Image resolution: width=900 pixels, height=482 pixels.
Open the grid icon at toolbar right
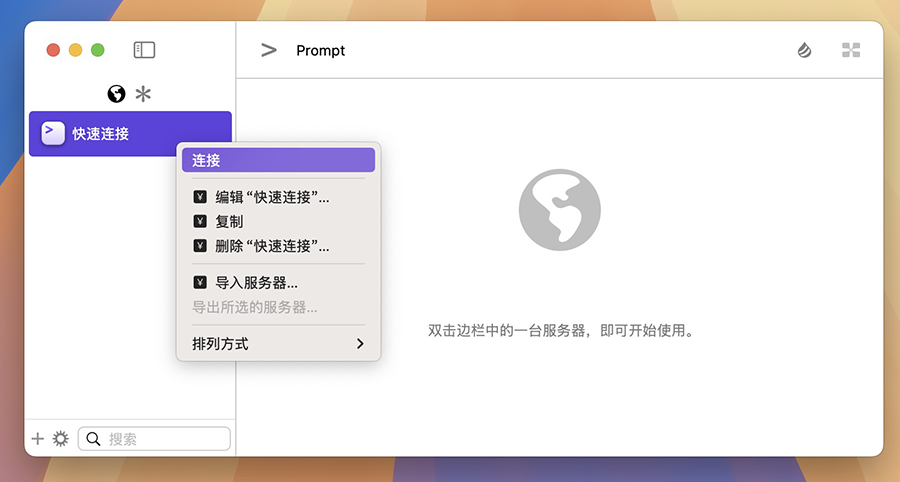(851, 50)
